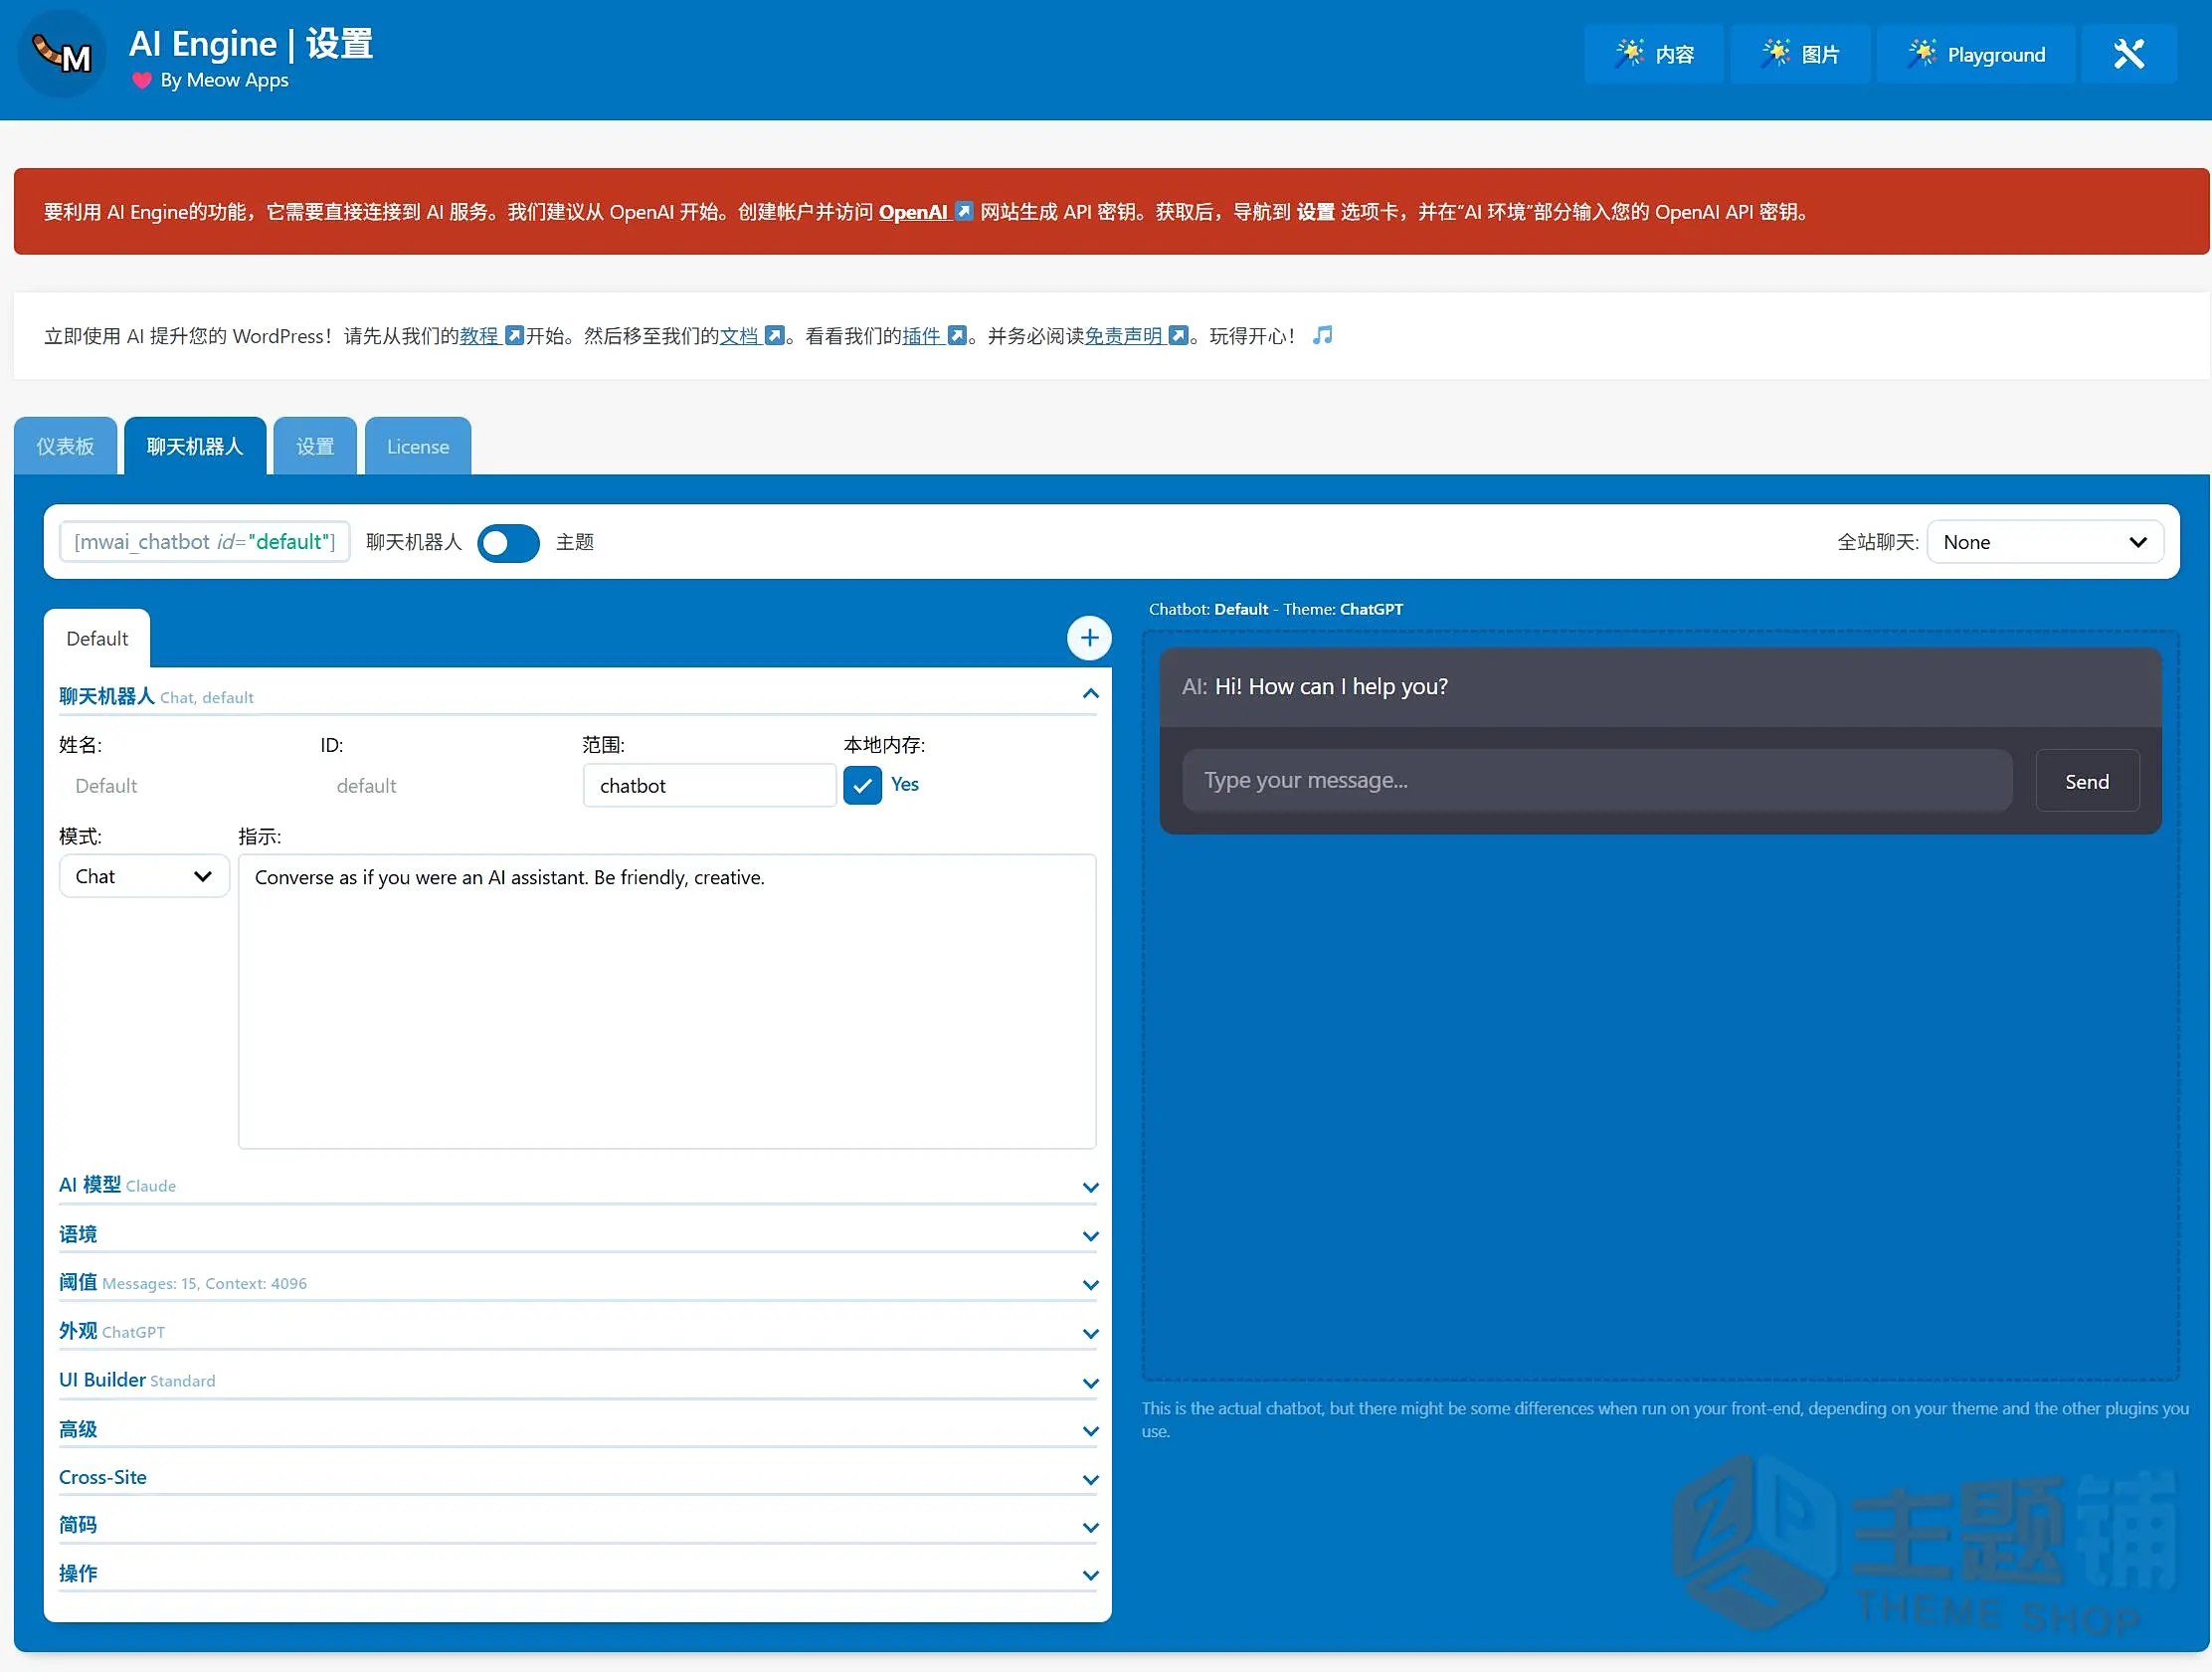The width and height of the screenshot is (2212, 1672).
Task: Expand the 外观 ChatGPT section
Action: pyautogui.click(x=578, y=1331)
